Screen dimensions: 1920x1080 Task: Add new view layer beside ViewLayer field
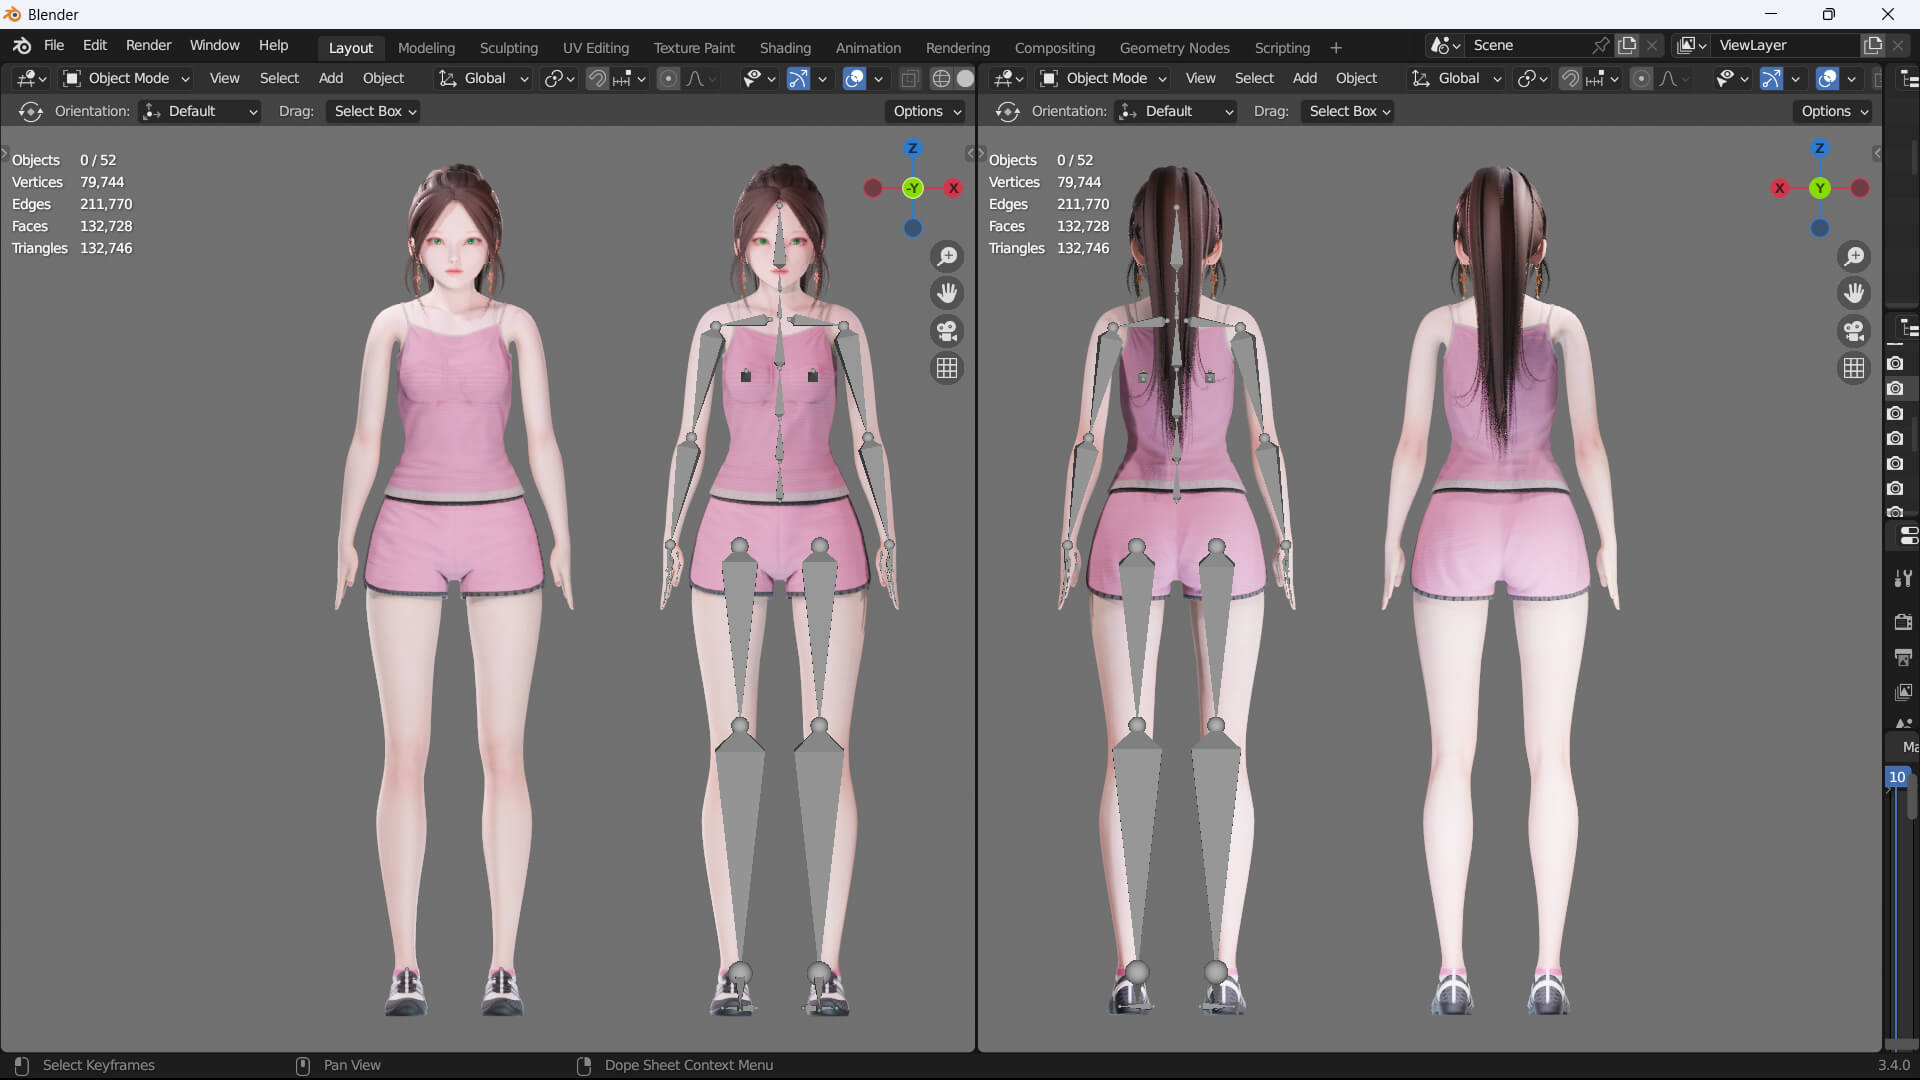1873,45
